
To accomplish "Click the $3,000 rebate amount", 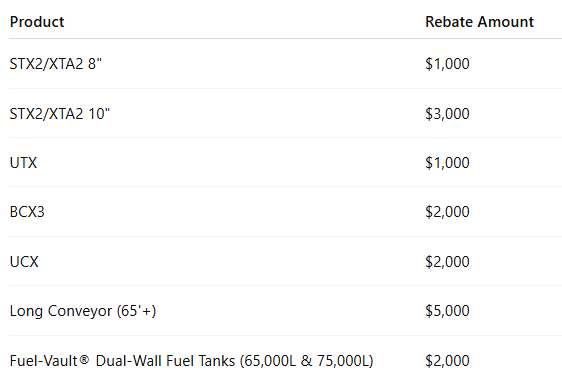I will tap(447, 114).
